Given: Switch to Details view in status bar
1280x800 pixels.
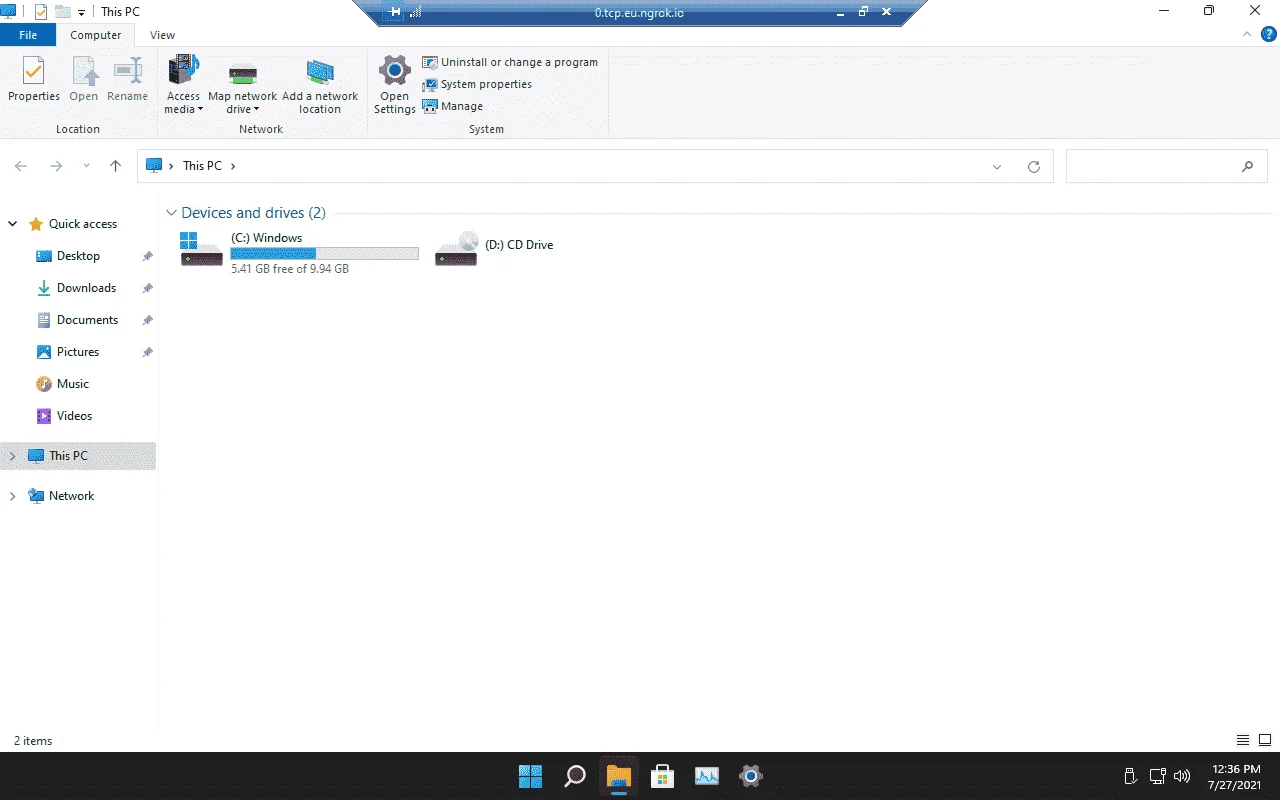Looking at the screenshot, I should point(1243,741).
